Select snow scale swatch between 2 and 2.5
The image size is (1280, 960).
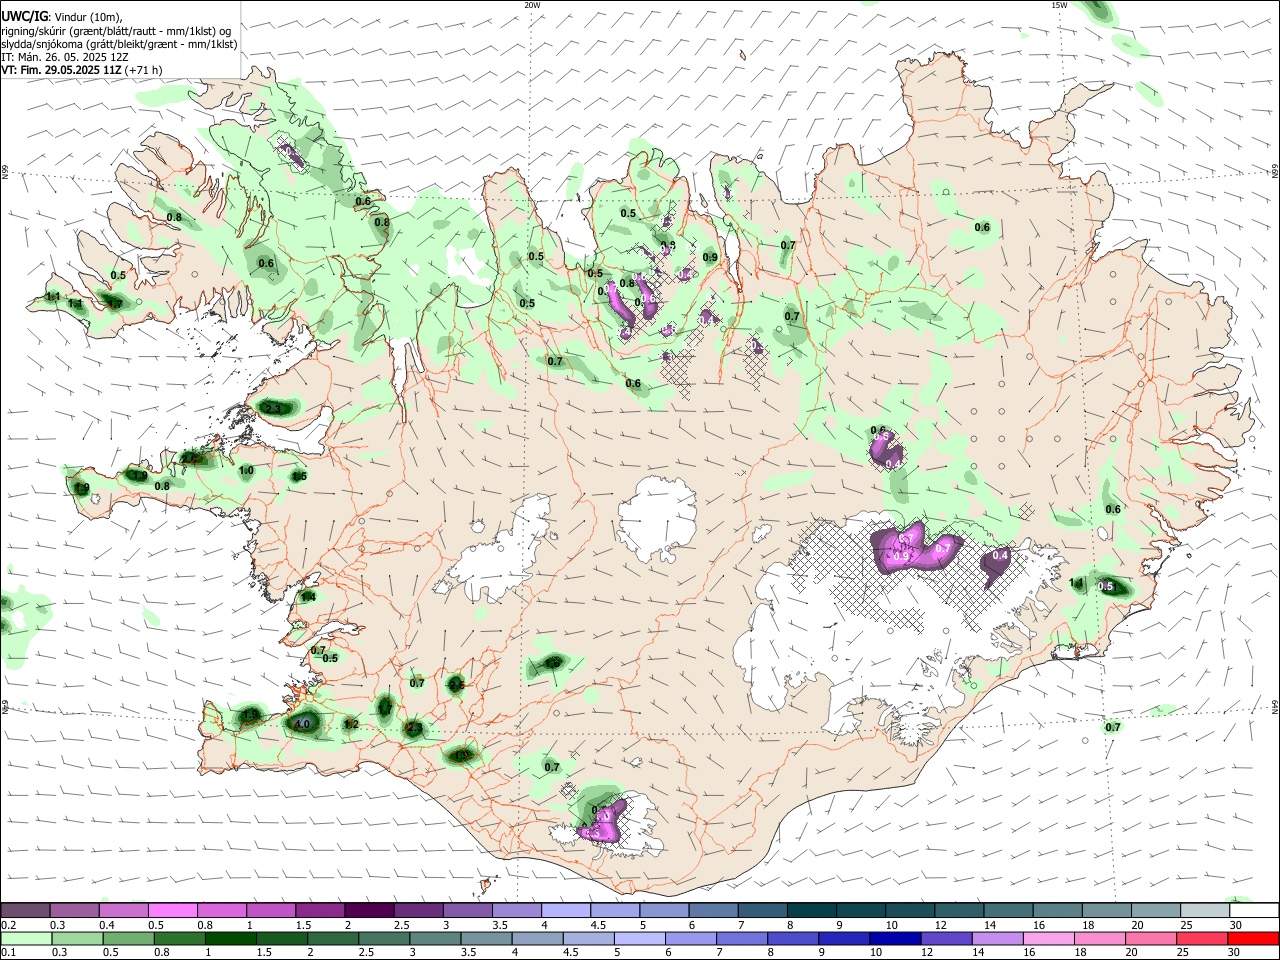(x=368, y=910)
